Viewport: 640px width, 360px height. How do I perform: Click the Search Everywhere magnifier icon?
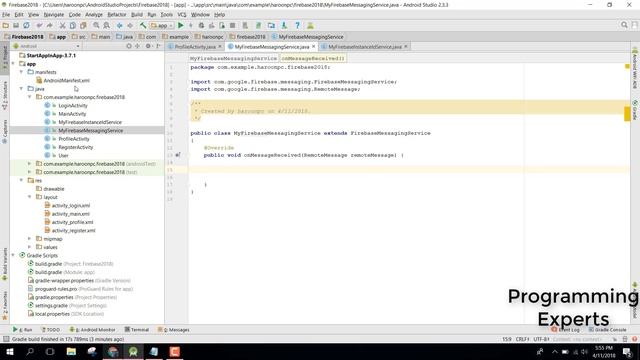624,25
